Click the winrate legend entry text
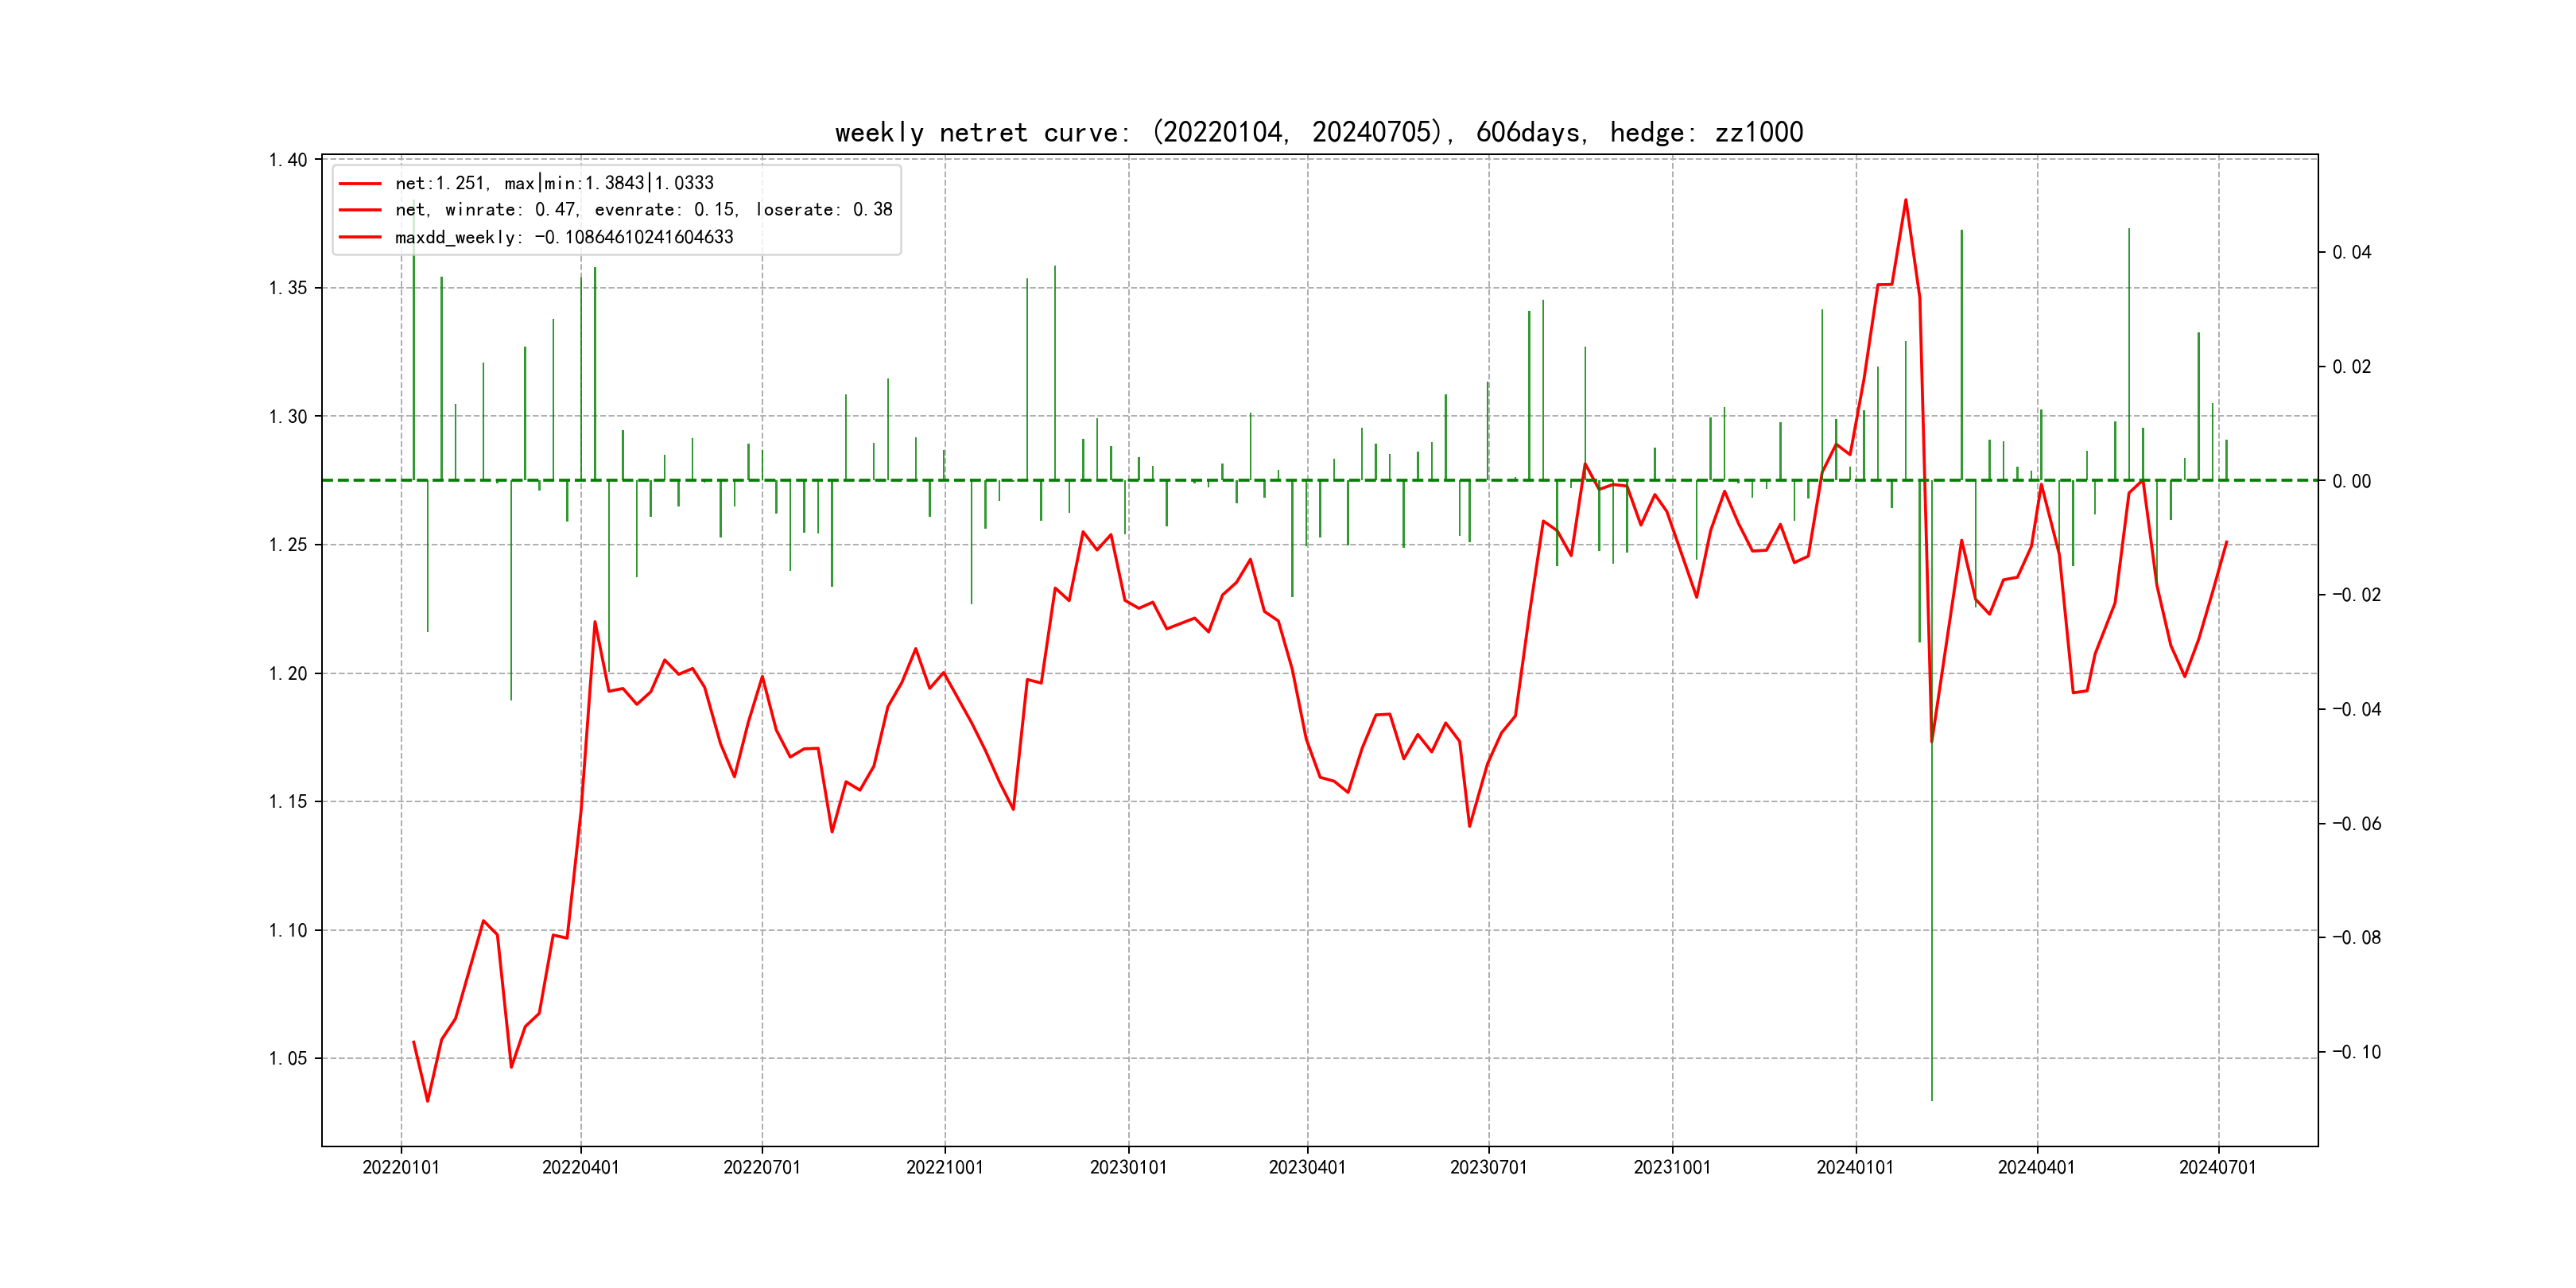2576x1288 pixels. (x=643, y=209)
